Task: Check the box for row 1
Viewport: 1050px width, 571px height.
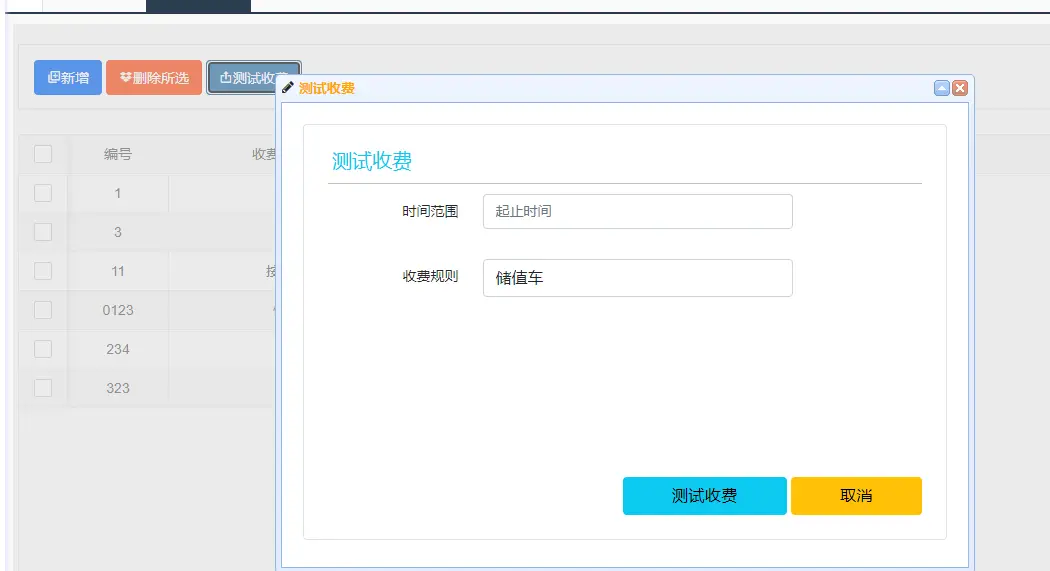Action: (x=43, y=193)
